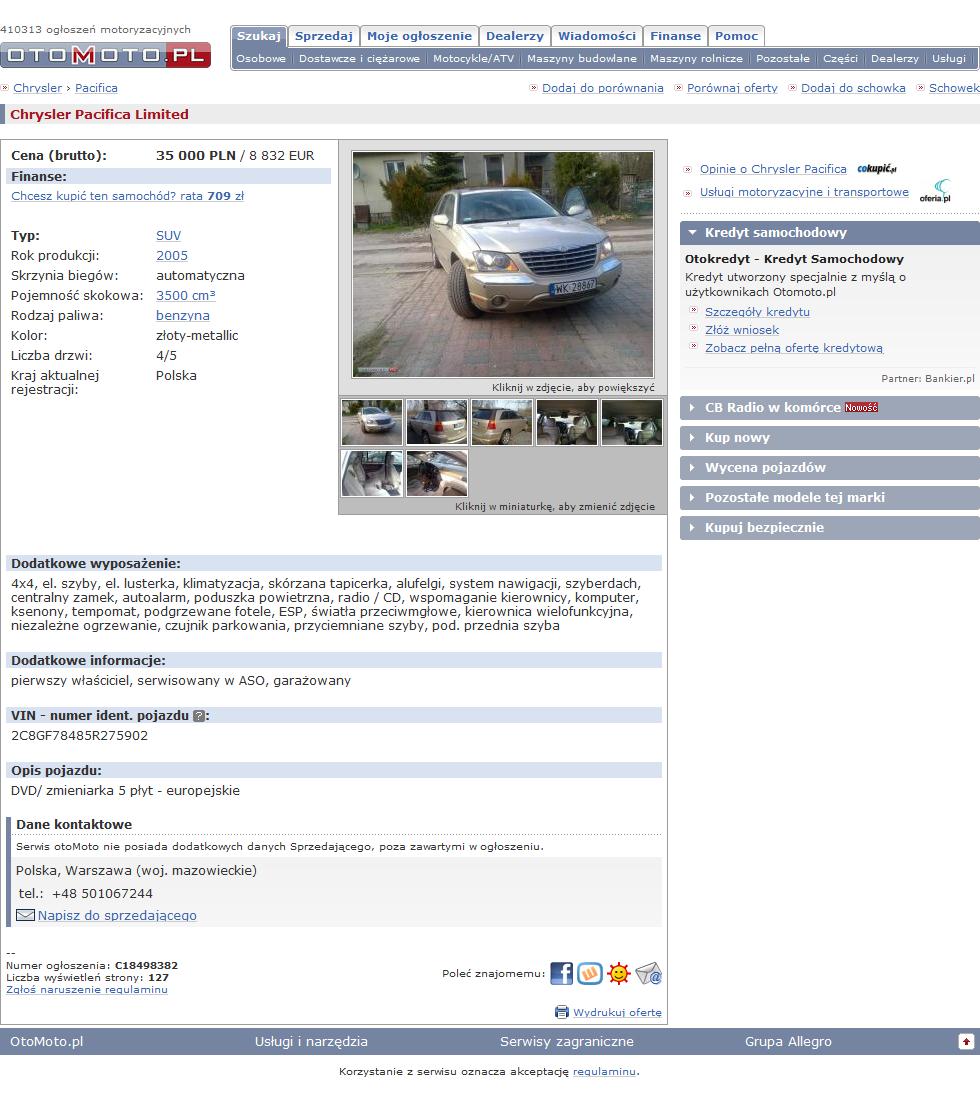Screen dimensions: 980x1097
Task: Open the financing rata 709 zł link
Action: click(x=127, y=197)
